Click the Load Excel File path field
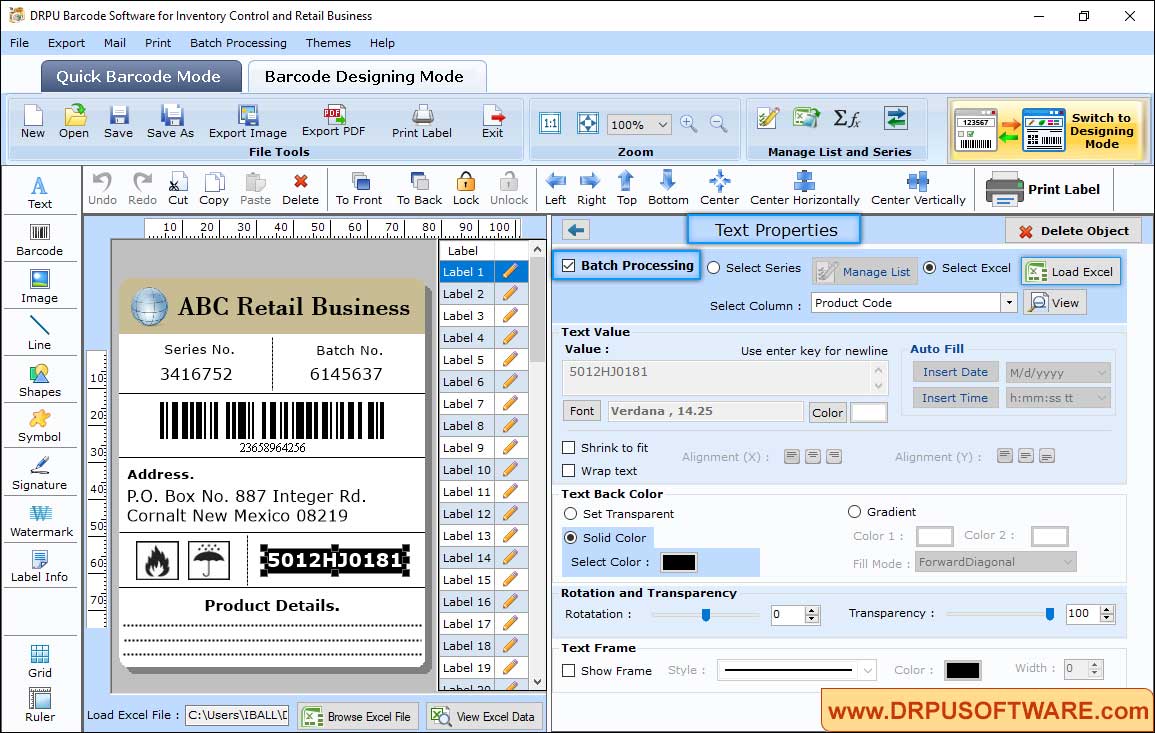1155x733 pixels. coord(236,715)
